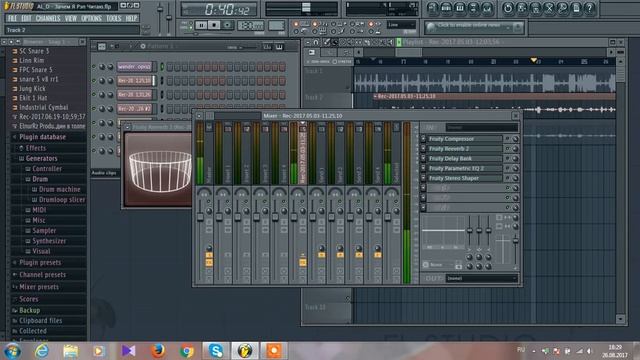640x360 pixels.
Task: Toggle mute LED for wander_openi channel
Action: click(94, 67)
